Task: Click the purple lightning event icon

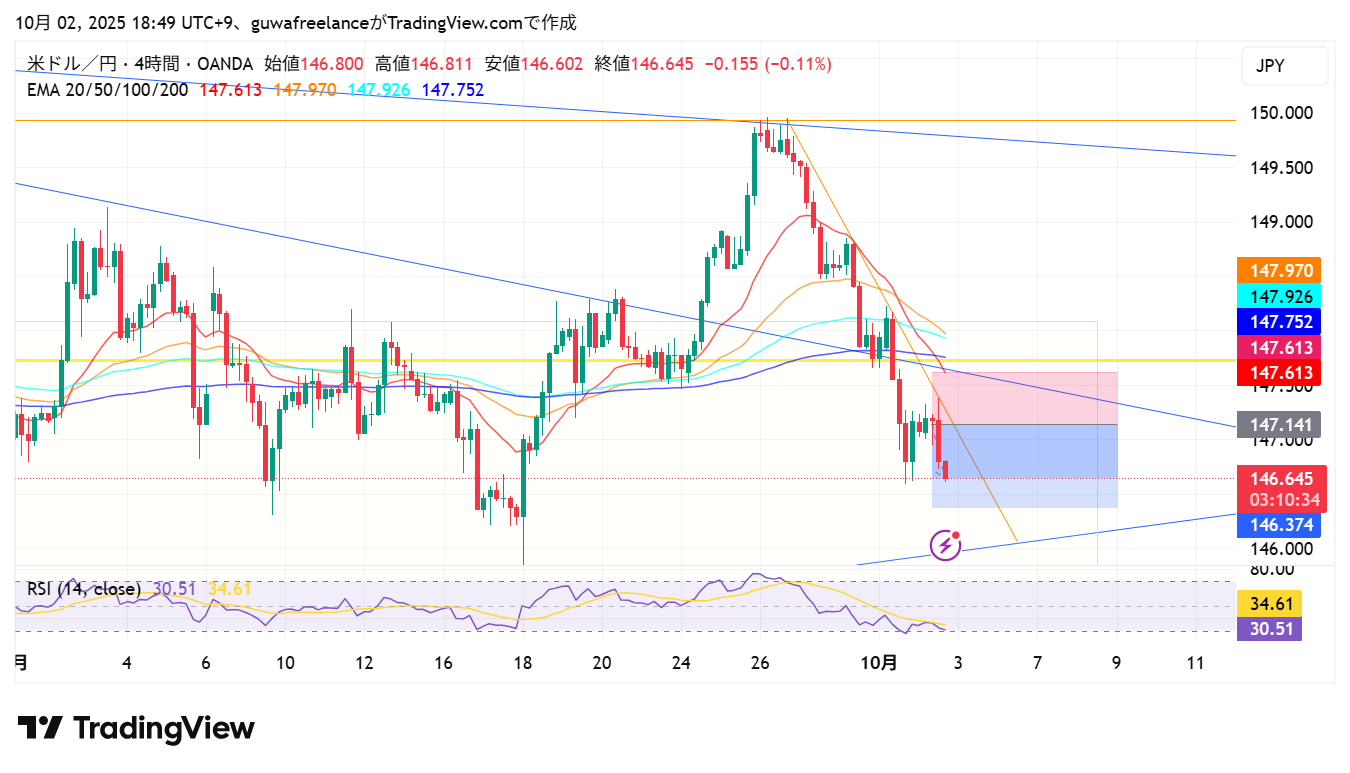Action: pos(945,545)
